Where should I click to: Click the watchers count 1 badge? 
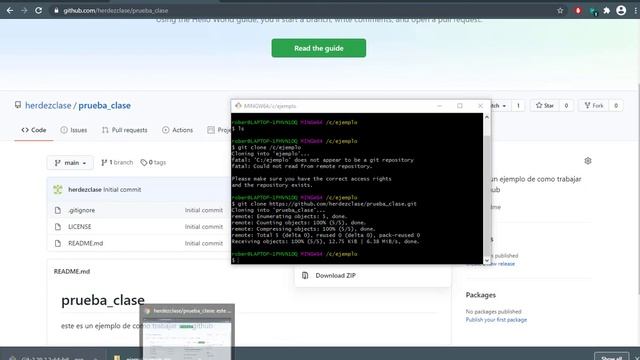coord(518,105)
